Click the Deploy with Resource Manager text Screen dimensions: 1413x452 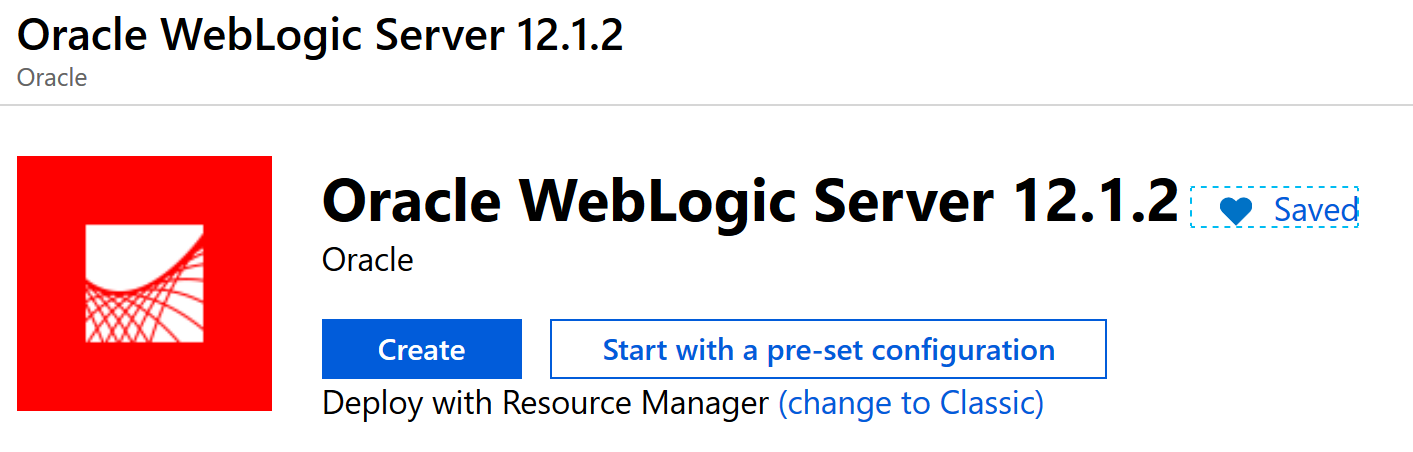click(x=546, y=403)
